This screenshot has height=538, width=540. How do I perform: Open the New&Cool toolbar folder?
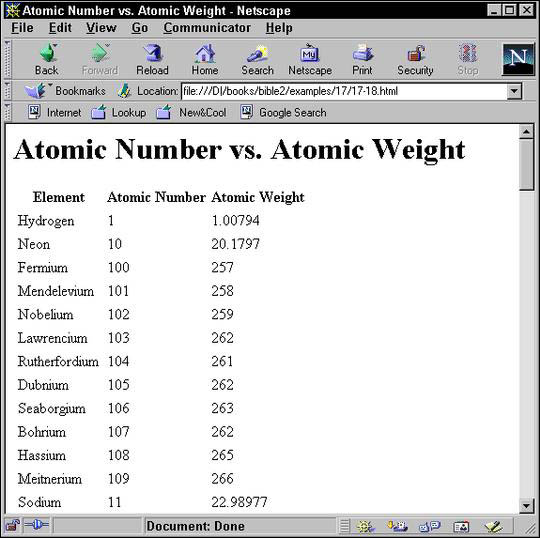point(191,112)
